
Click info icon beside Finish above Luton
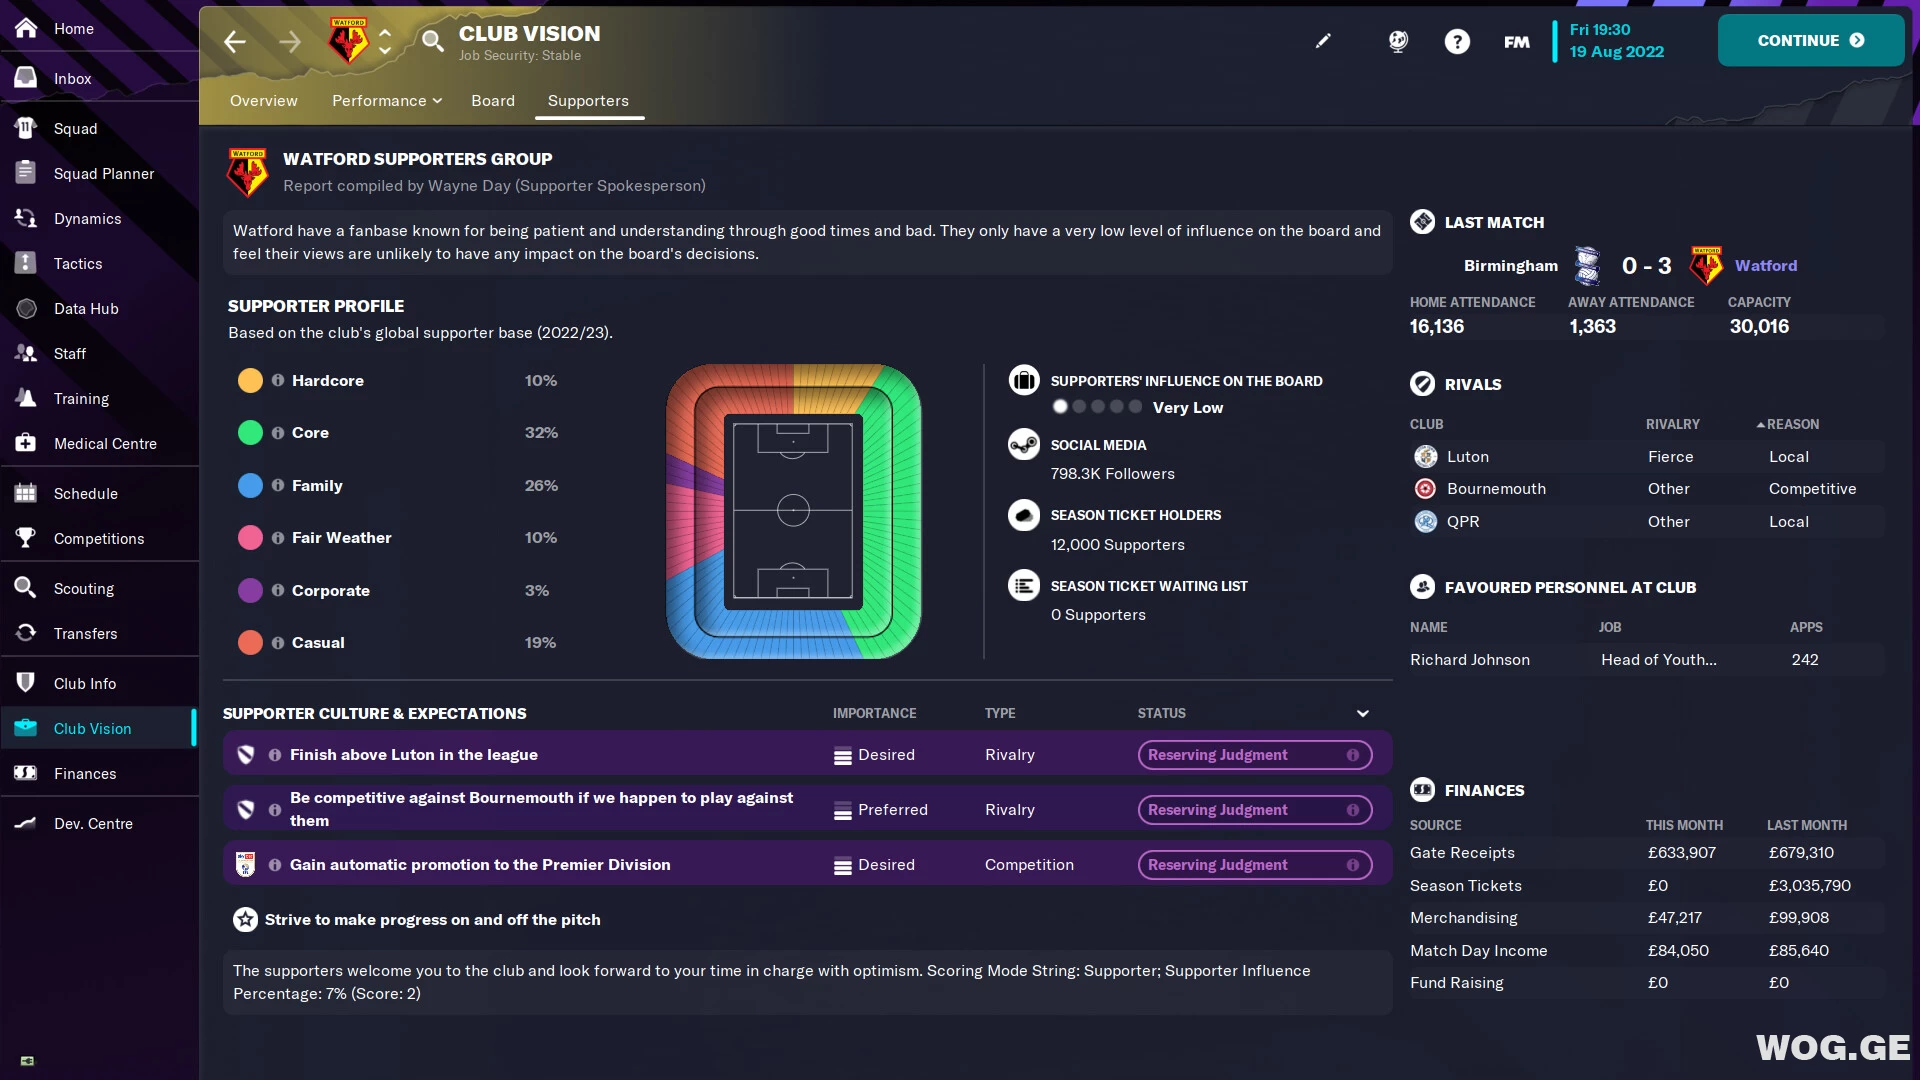[x=275, y=755]
